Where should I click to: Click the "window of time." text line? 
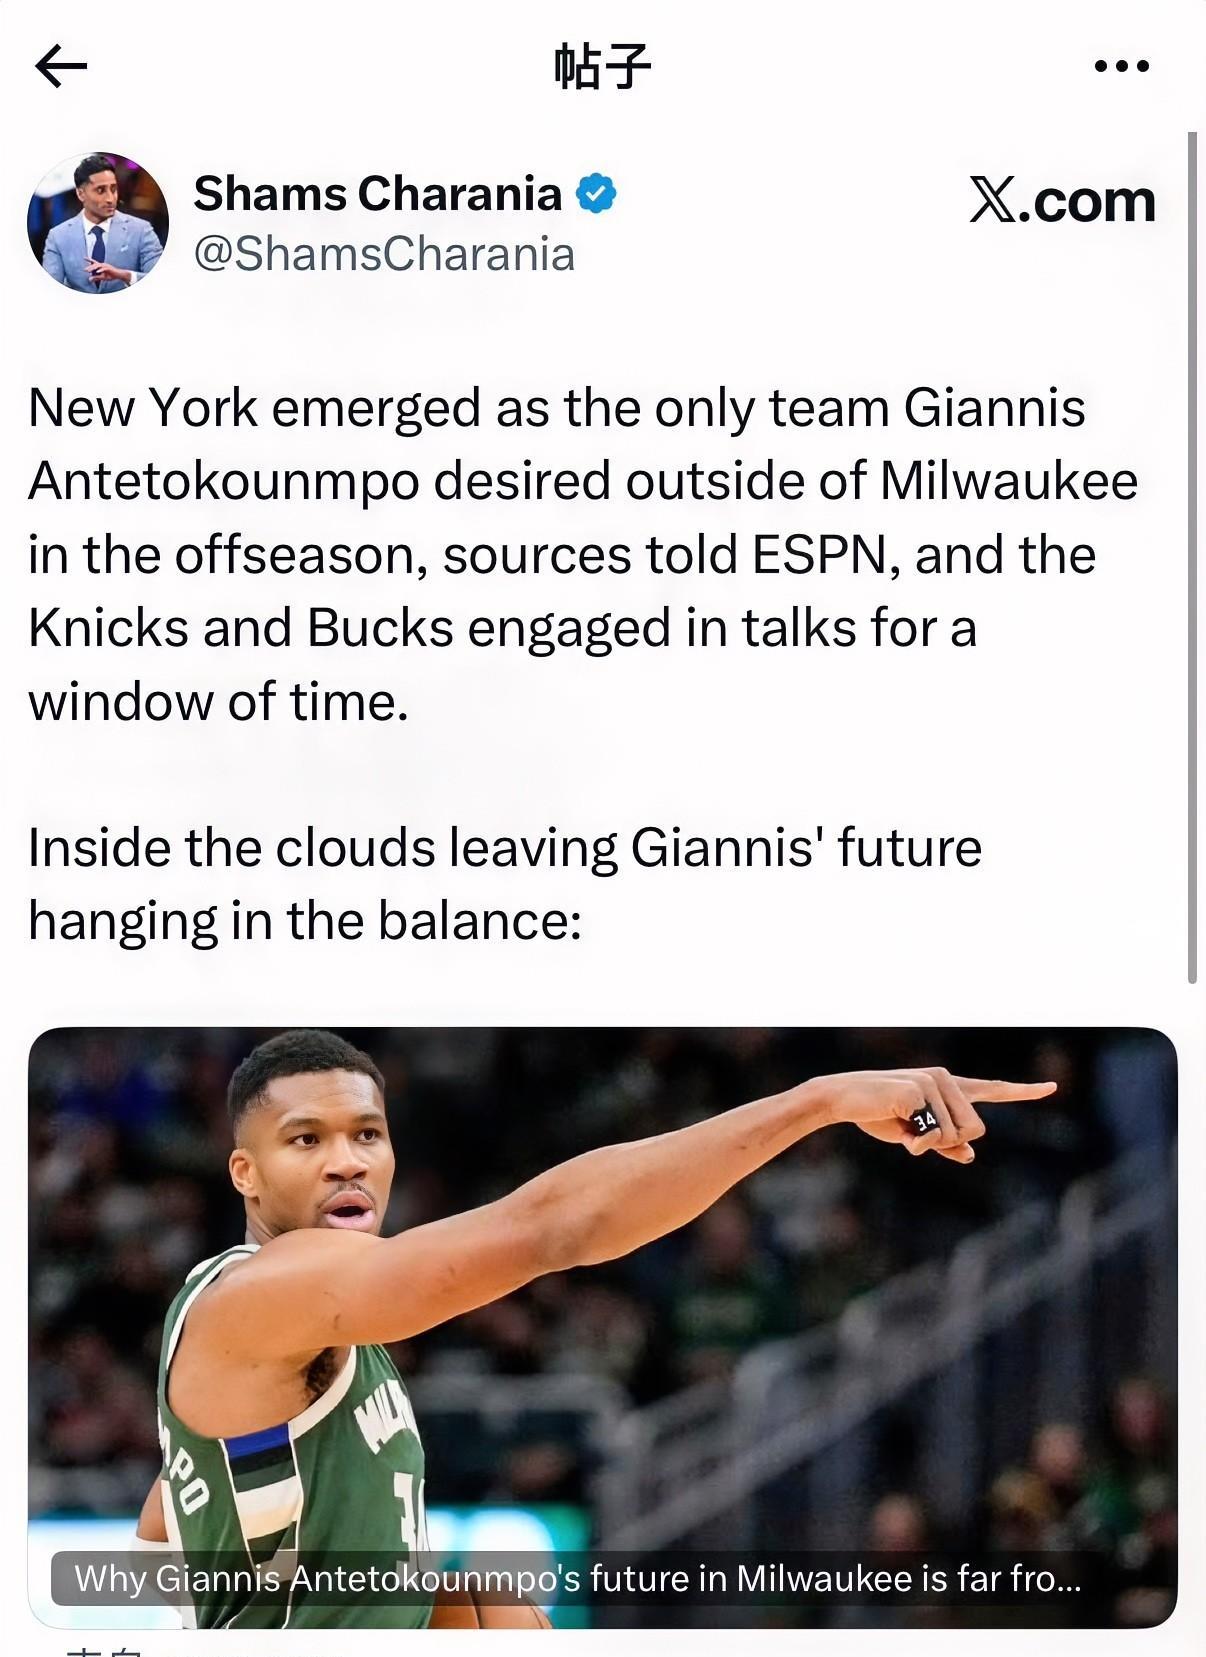coord(219,701)
